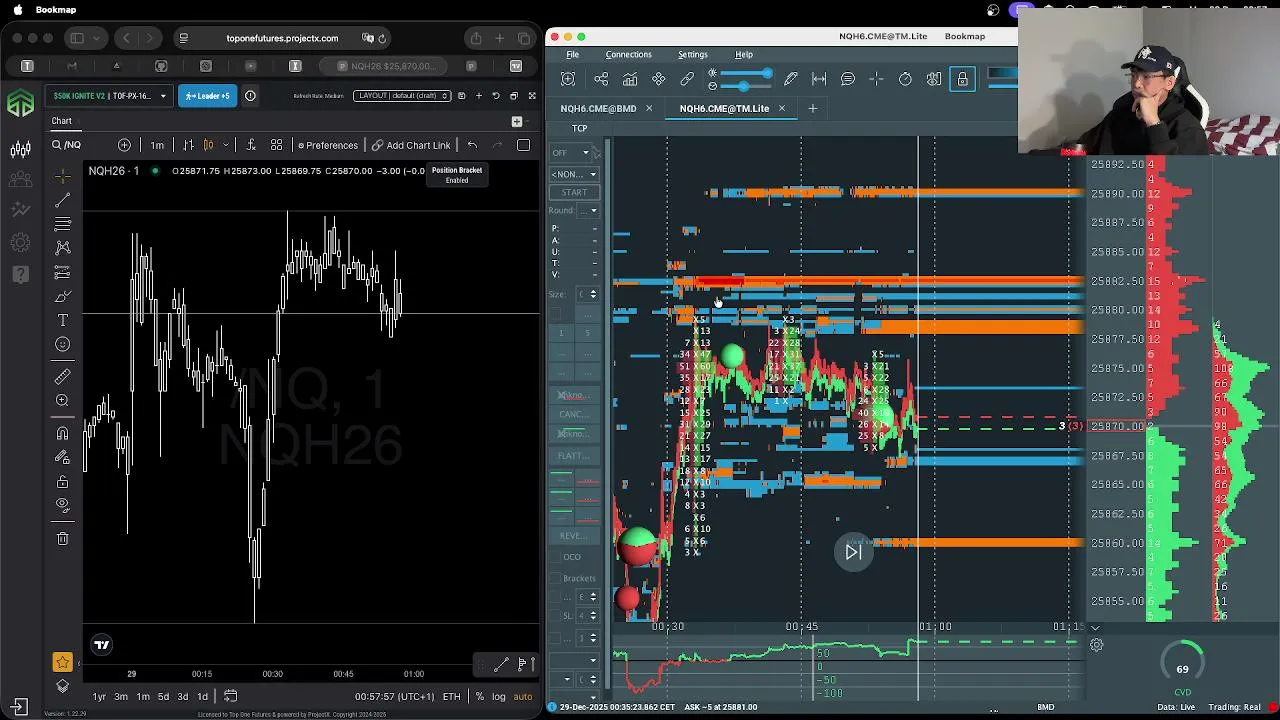Image resolution: width=1280 pixels, height=720 pixels.
Task: Click the horizontal measure width icon
Action: 819,79
